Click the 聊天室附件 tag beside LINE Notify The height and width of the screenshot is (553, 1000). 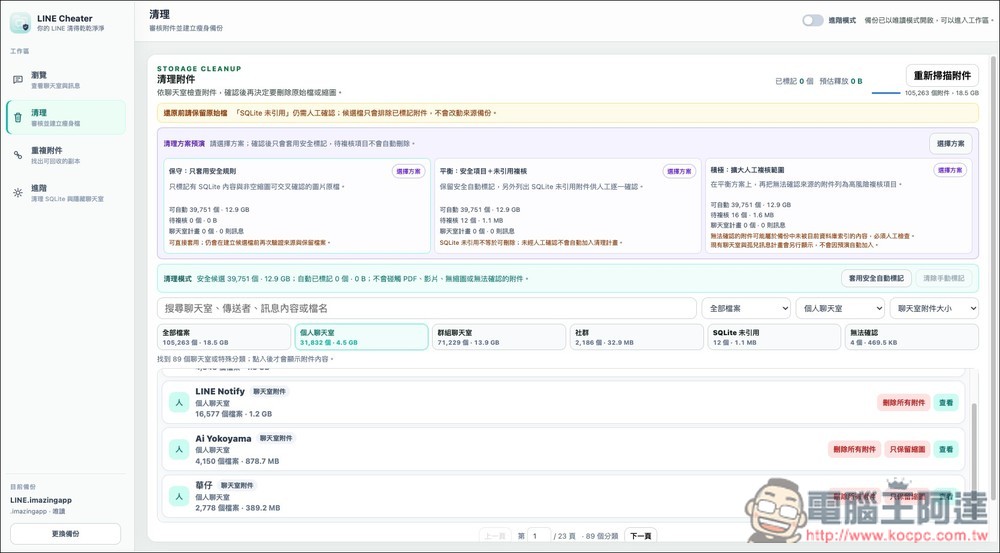pos(270,392)
